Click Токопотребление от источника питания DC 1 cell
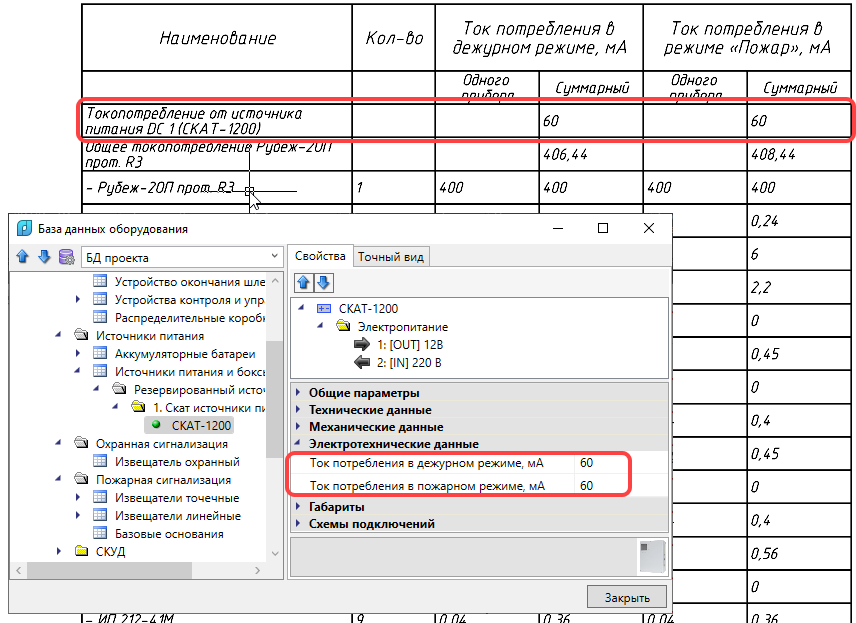Viewport: 856px width, 623px height. [x=217, y=121]
